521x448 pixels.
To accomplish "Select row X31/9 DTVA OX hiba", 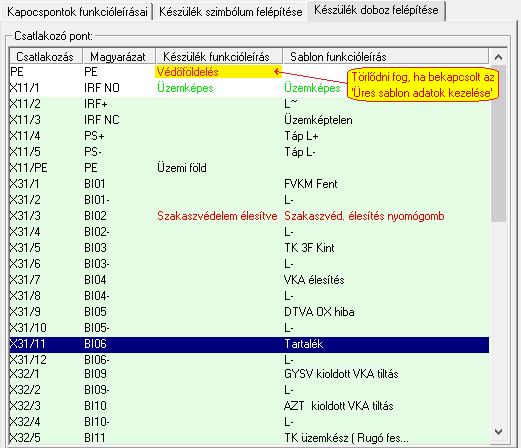I will coord(249,312).
